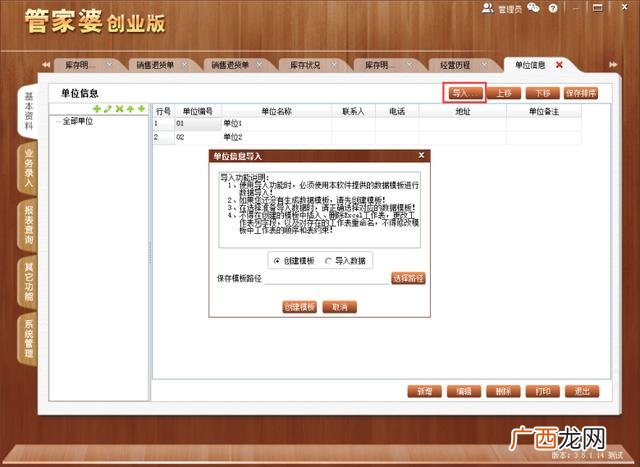Viewport: 640px width, 467px height.
Task: Select the 导入数据 radio option
Action: click(328, 261)
